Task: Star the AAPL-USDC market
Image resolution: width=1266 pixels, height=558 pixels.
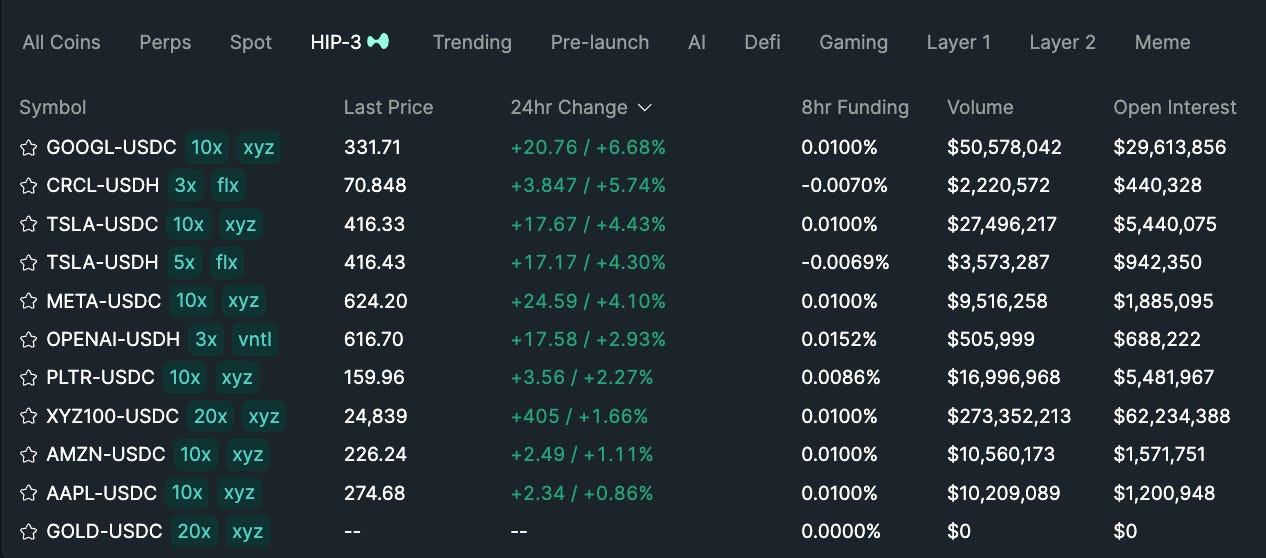Action: point(28,493)
